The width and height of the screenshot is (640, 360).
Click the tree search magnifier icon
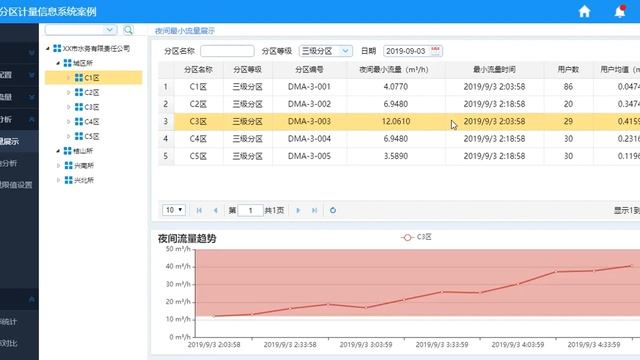[128, 30]
